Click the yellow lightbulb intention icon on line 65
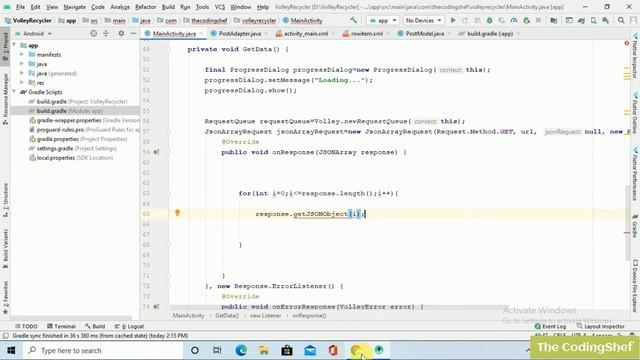The image size is (640, 360). (178, 213)
